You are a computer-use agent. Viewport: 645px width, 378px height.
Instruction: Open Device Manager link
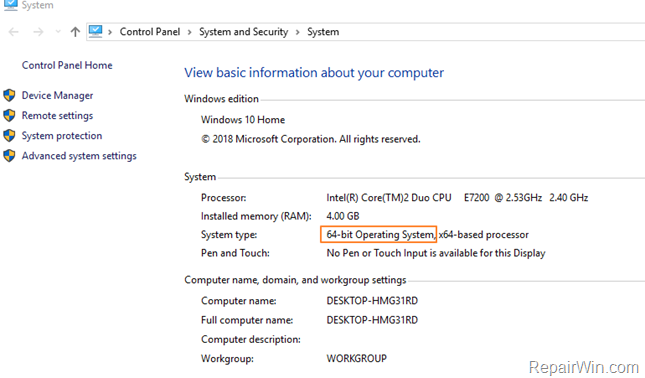point(57,95)
